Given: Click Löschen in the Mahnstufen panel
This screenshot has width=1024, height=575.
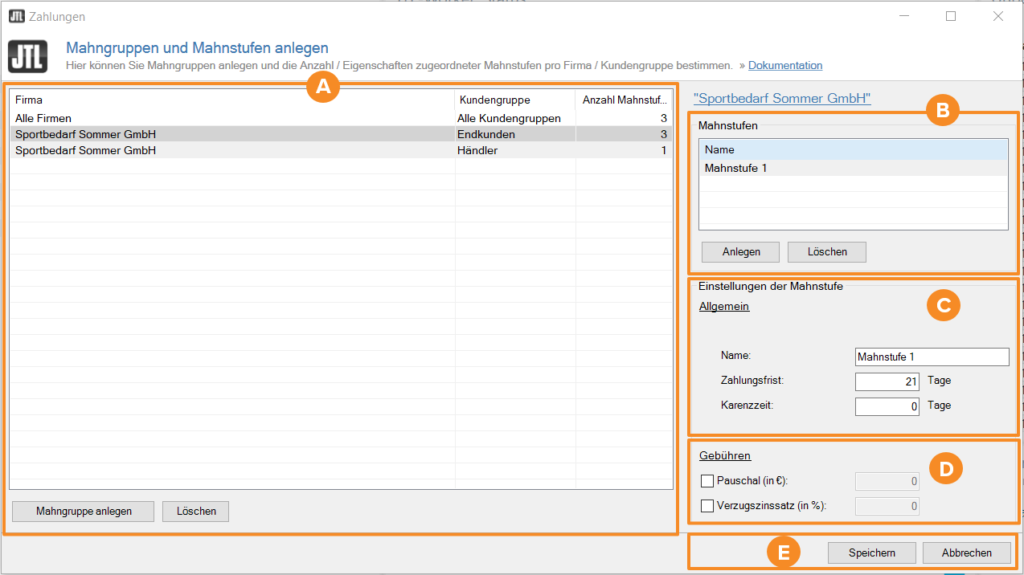Looking at the screenshot, I should click(x=827, y=252).
